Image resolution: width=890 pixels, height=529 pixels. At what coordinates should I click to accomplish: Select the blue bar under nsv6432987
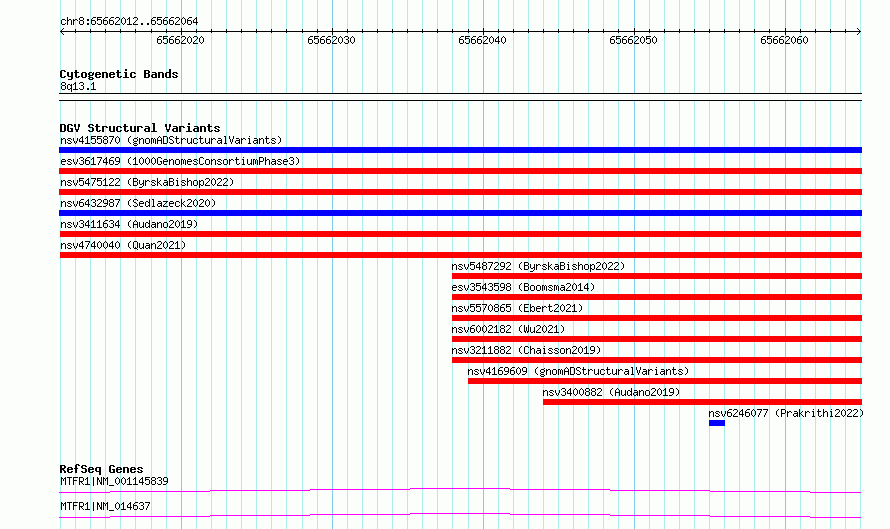click(460, 213)
